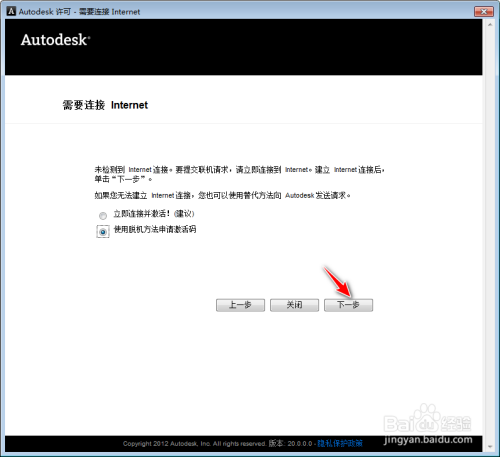The height and width of the screenshot is (457, 500).
Task: Click the 下一步 button
Action: (348, 305)
